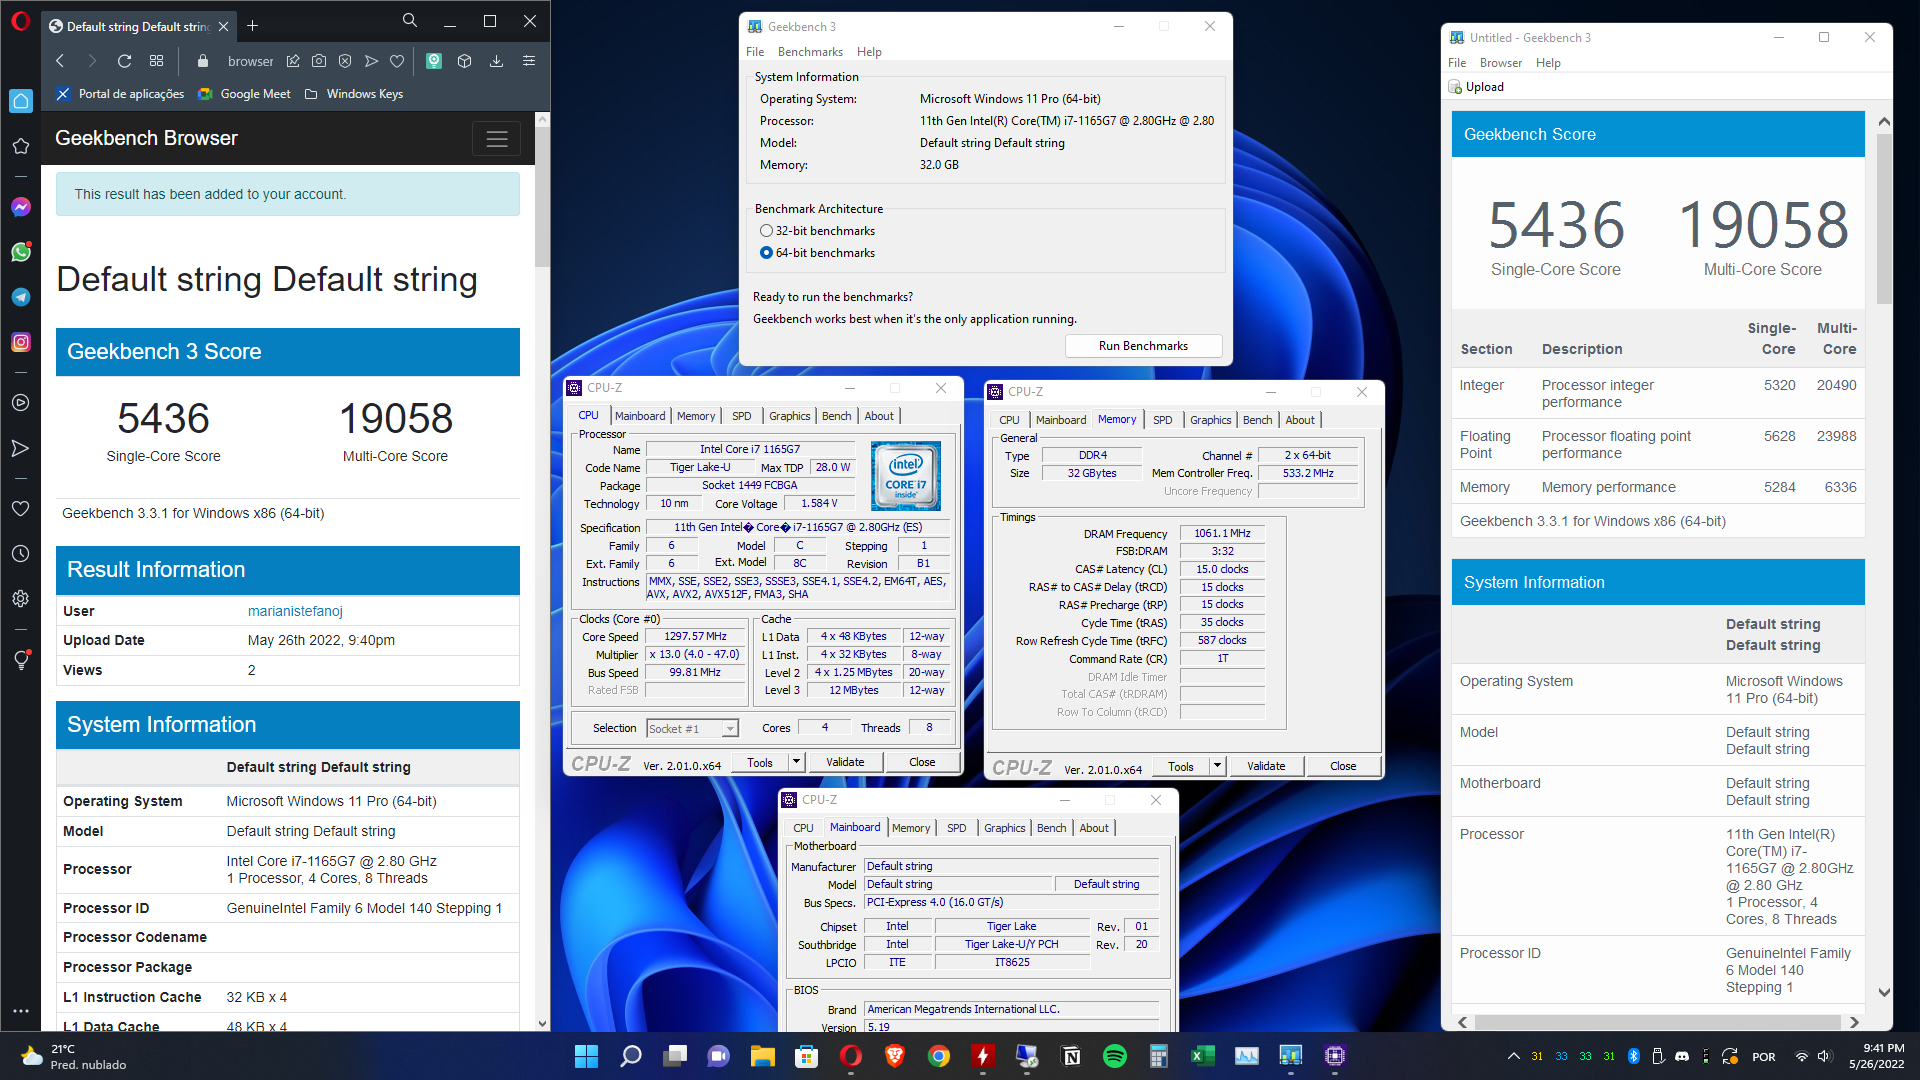Open Notion from the taskbar
Screen dimensions: 1920x1080
[1071, 1056]
